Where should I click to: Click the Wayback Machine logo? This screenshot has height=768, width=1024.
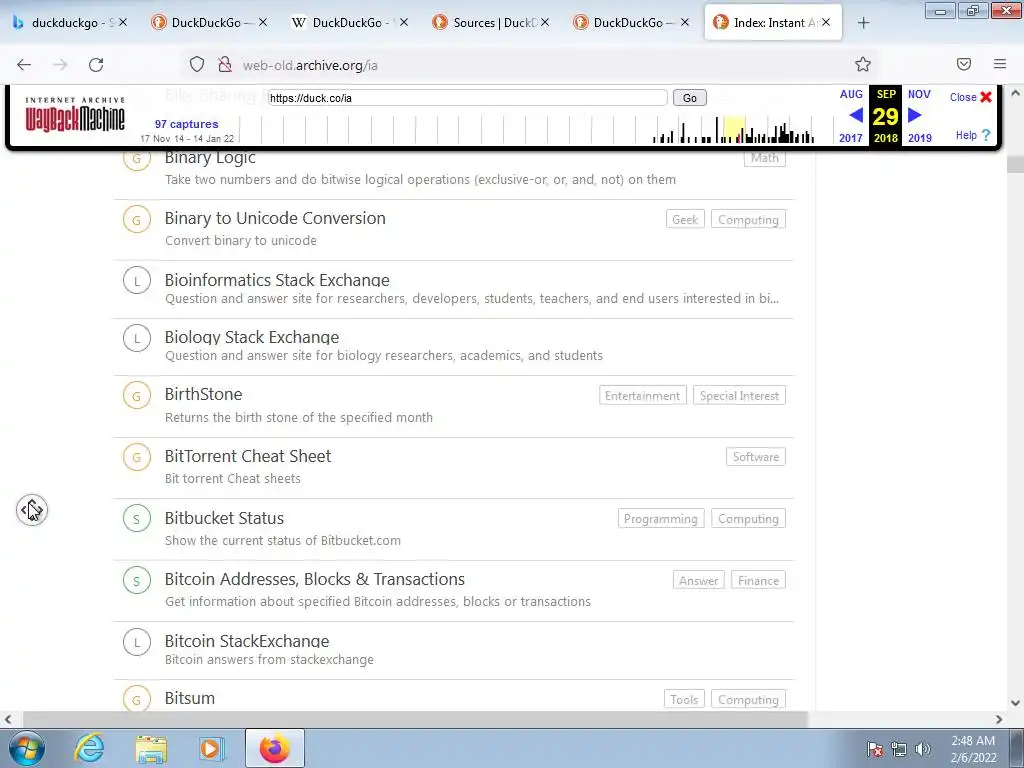(74, 114)
